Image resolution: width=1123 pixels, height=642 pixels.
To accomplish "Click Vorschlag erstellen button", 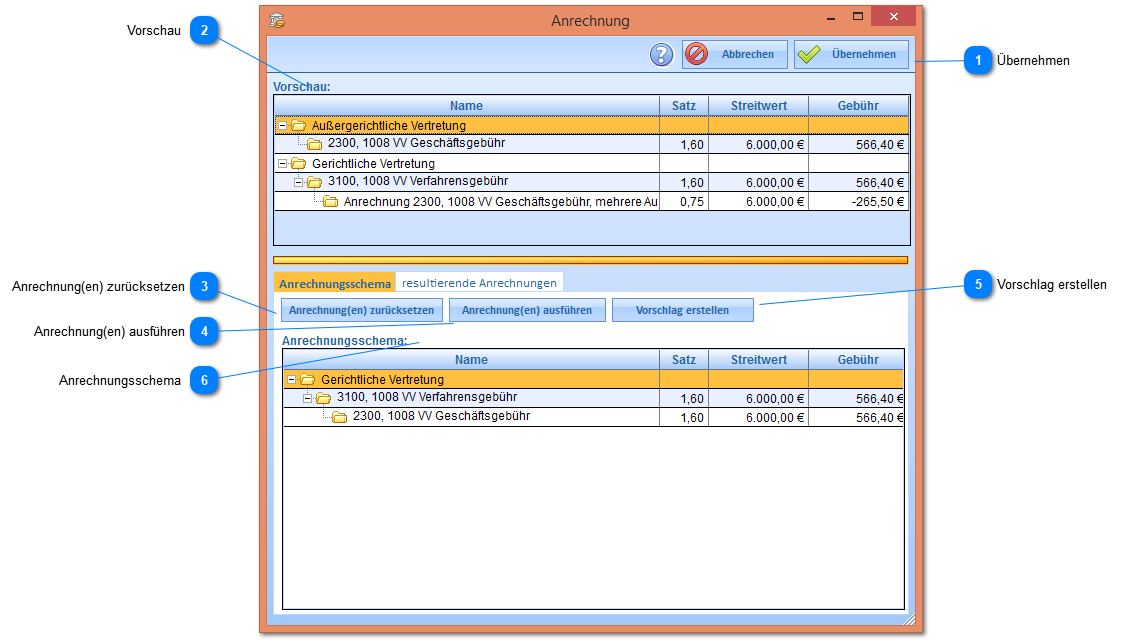I will pyautogui.click(x=682, y=310).
